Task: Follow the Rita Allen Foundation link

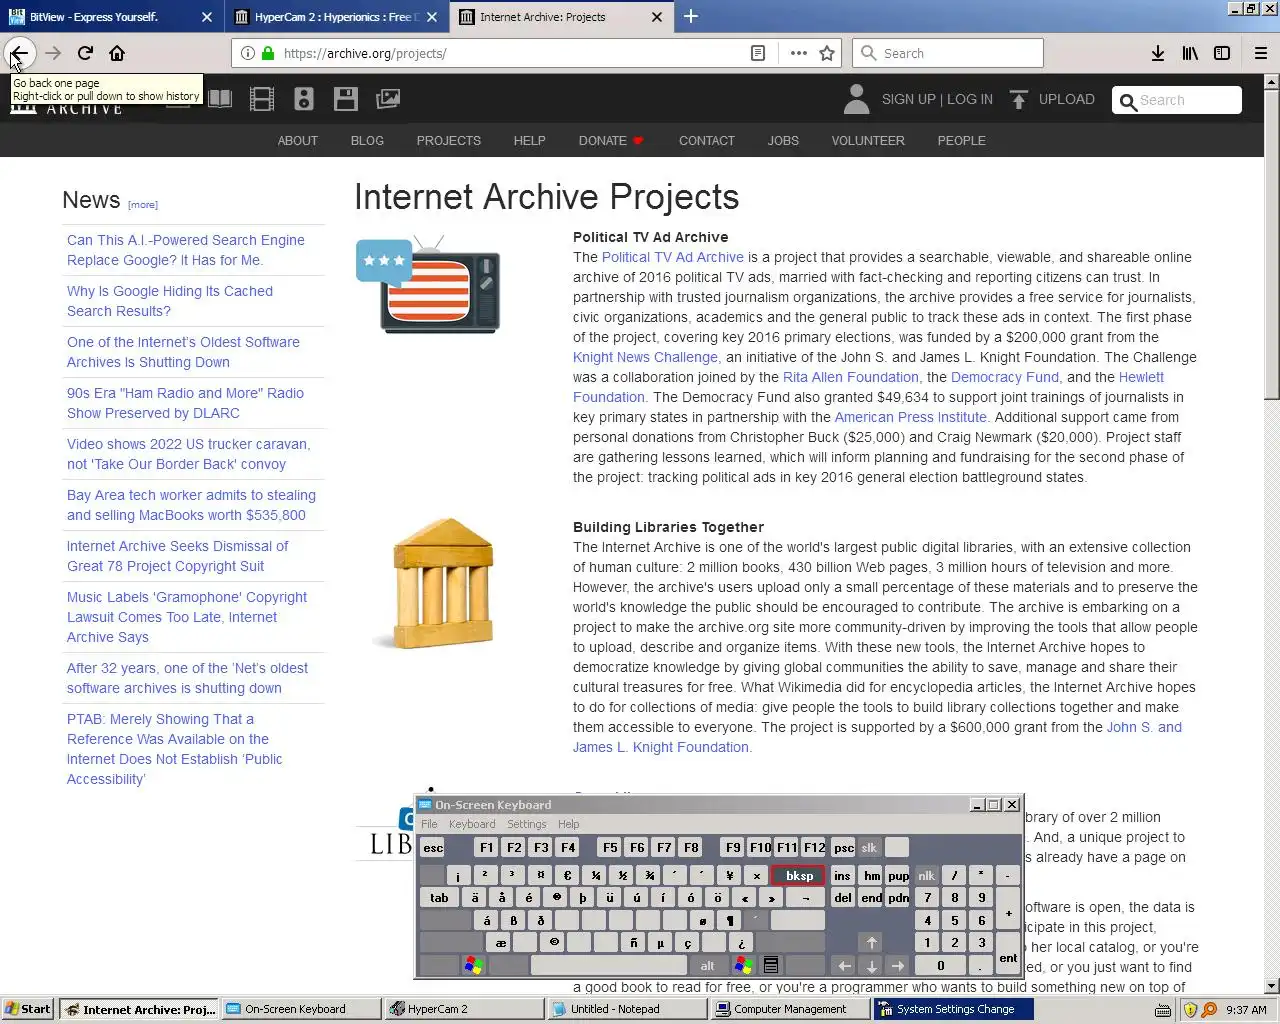Action: 850,377
